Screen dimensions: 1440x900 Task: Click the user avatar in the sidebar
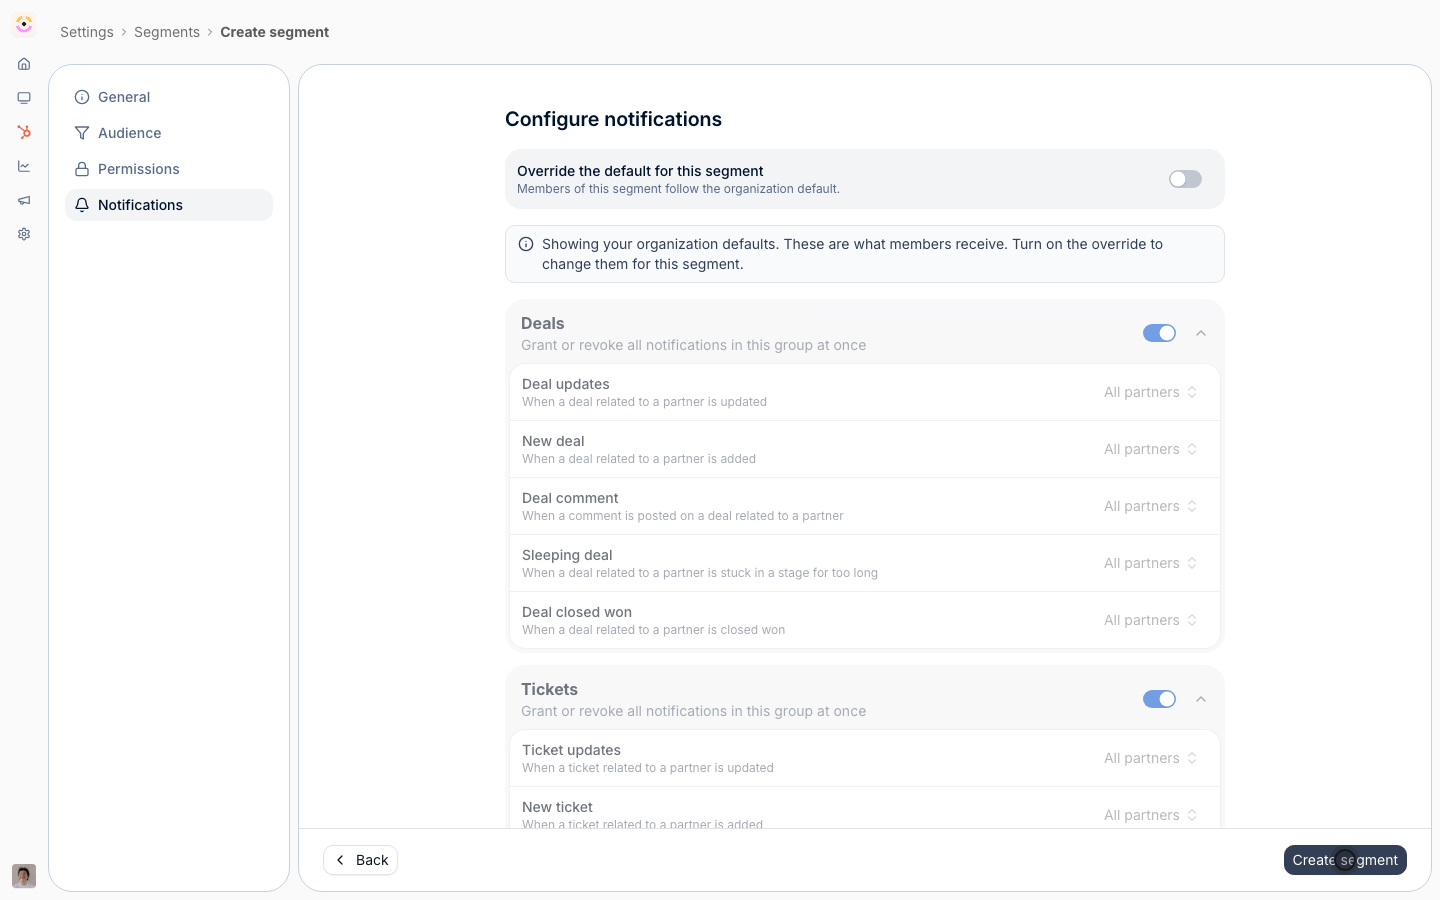[x=24, y=876]
